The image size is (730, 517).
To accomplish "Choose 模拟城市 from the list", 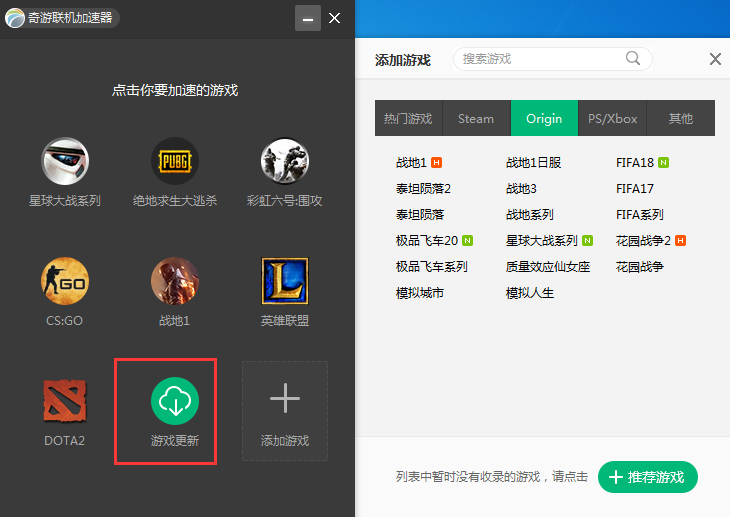I will click(x=420, y=293).
